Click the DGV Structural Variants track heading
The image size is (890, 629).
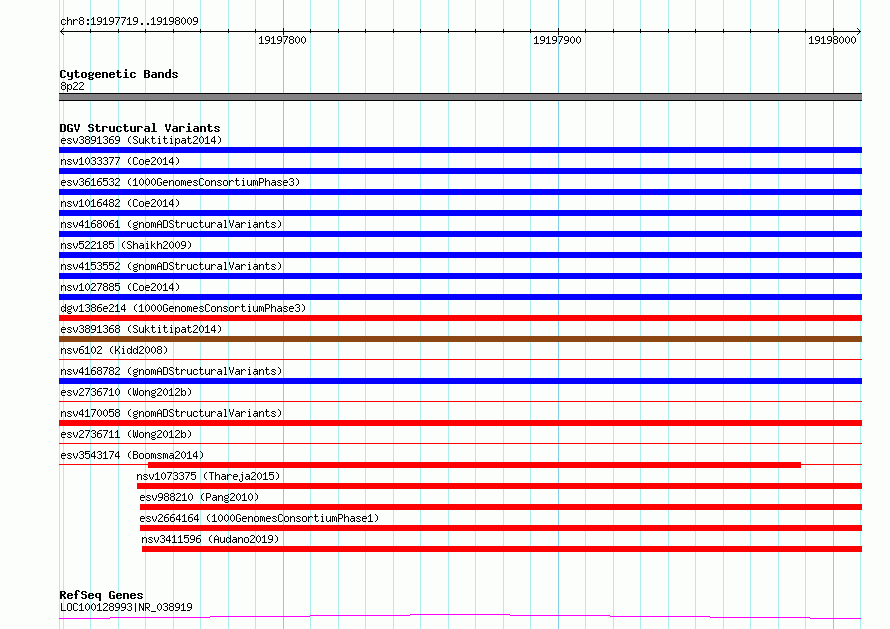click(x=140, y=128)
